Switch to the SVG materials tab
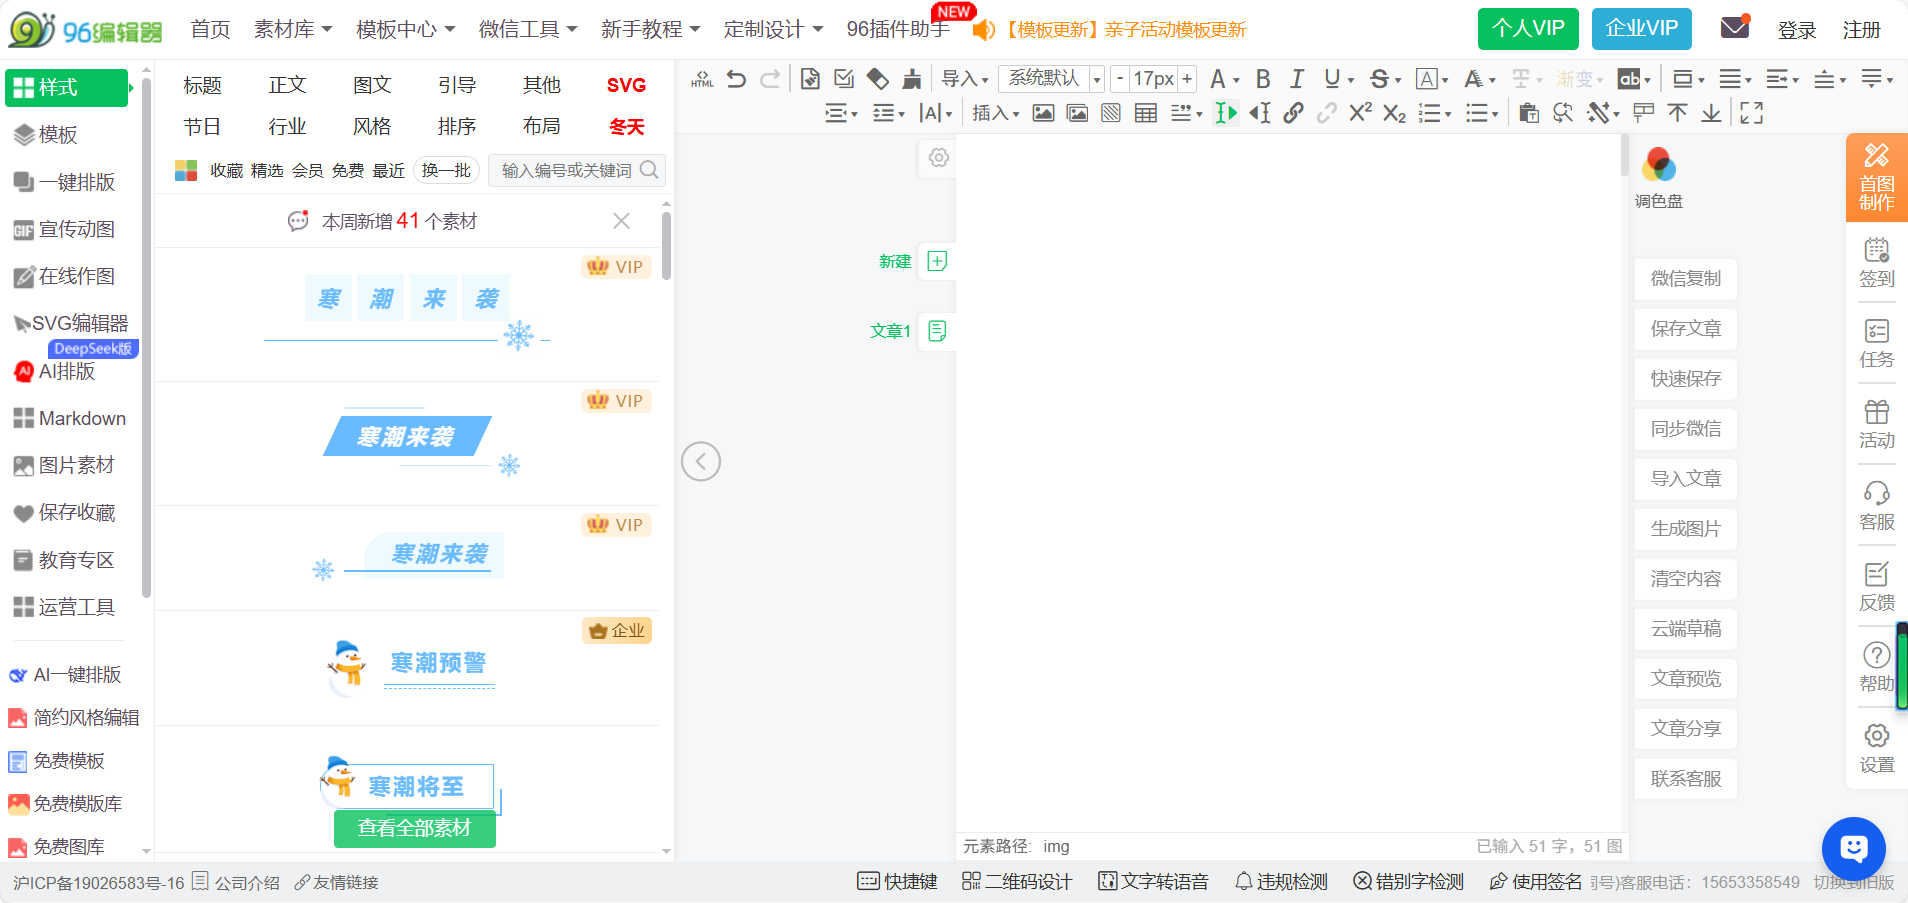 pyautogui.click(x=626, y=85)
